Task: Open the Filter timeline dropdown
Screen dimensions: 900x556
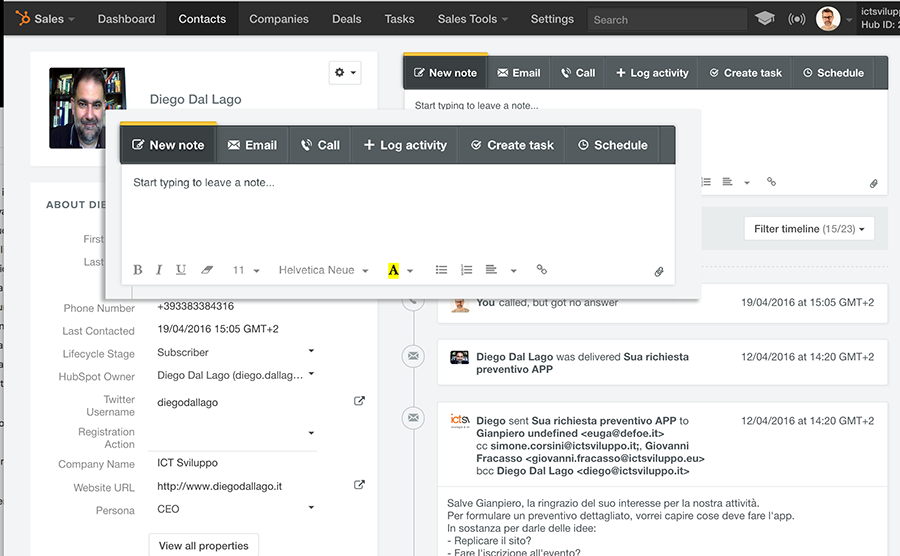Action: pos(809,228)
